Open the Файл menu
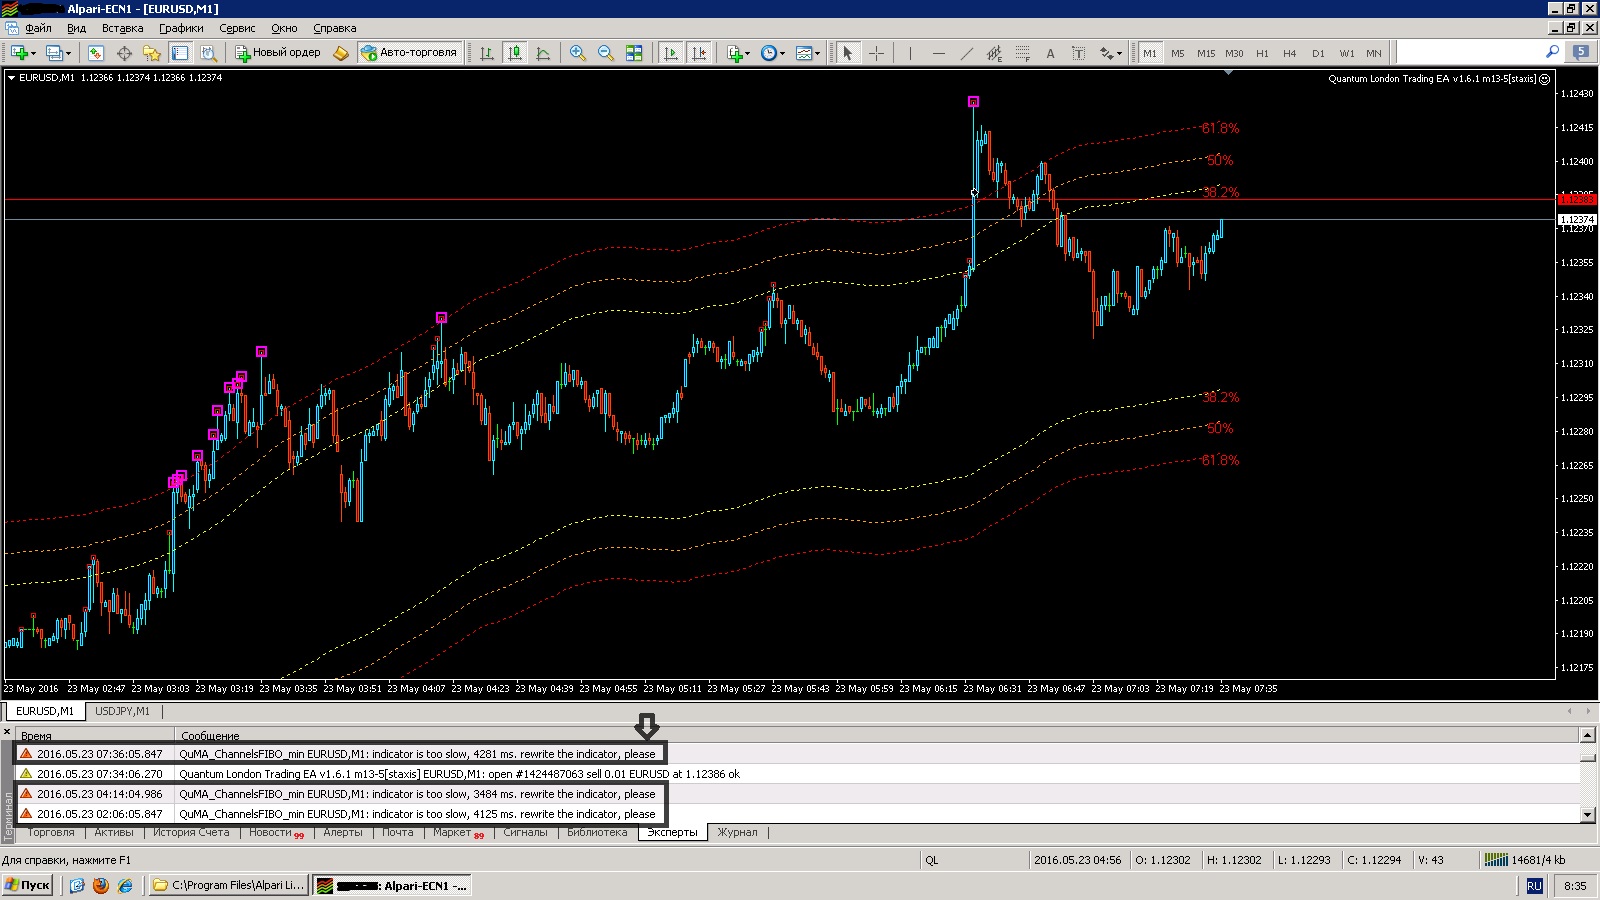This screenshot has height=900, width=1600. (x=38, y=28)
